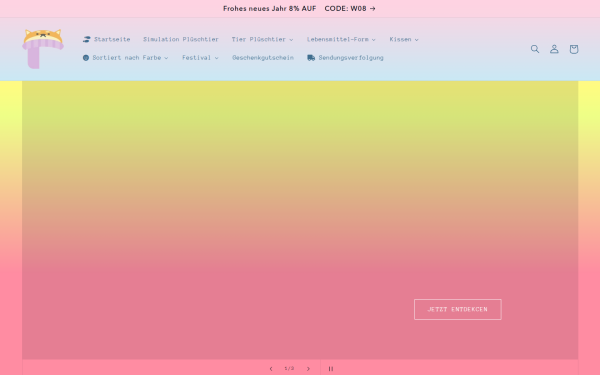
Task: Expand the Lebensmittel-Form dropdown
Action: 341,39
